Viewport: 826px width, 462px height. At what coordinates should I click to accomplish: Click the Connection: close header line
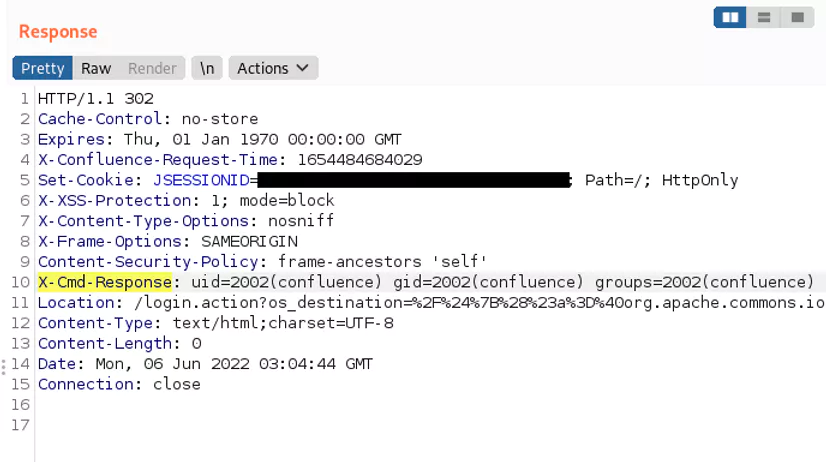(x=119, y=384)
